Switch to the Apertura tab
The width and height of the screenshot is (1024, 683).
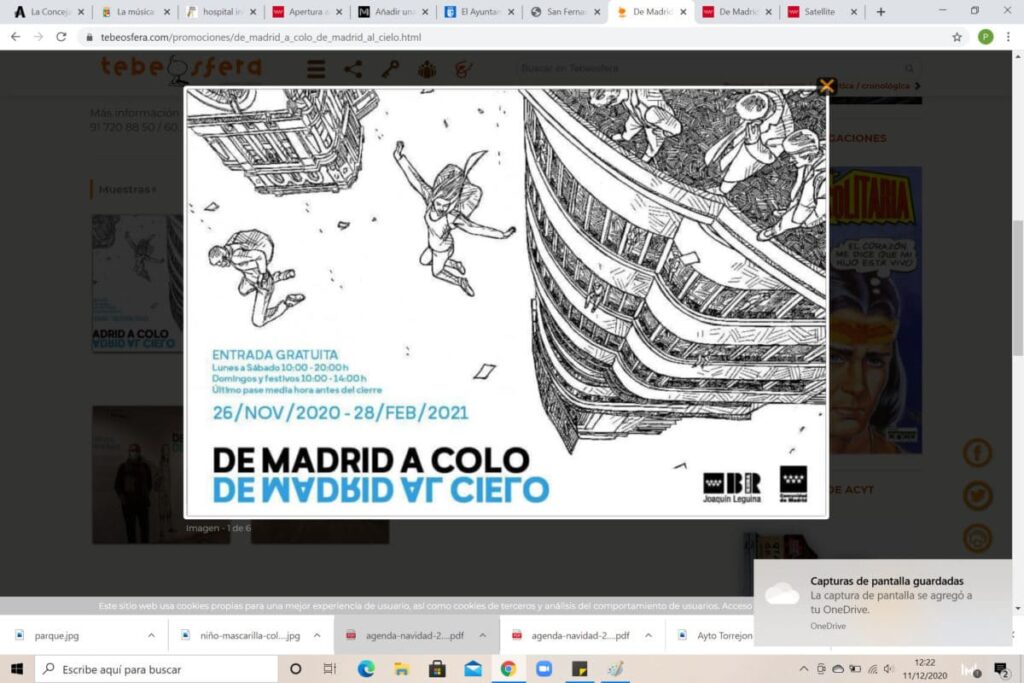(x=307, y=12)
